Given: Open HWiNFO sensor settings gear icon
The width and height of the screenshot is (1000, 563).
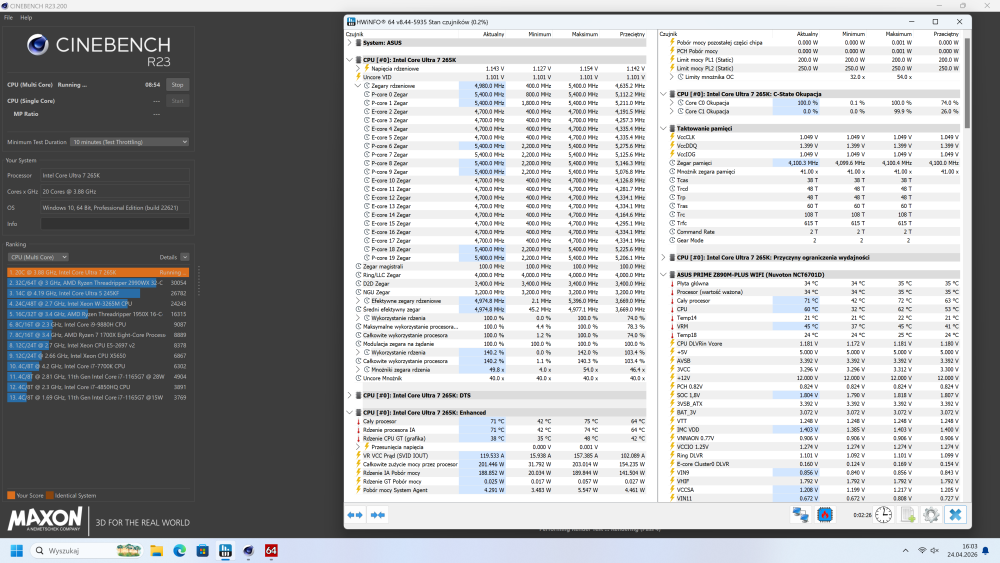Looking at the screenshot, I should [x=931, y=515].
